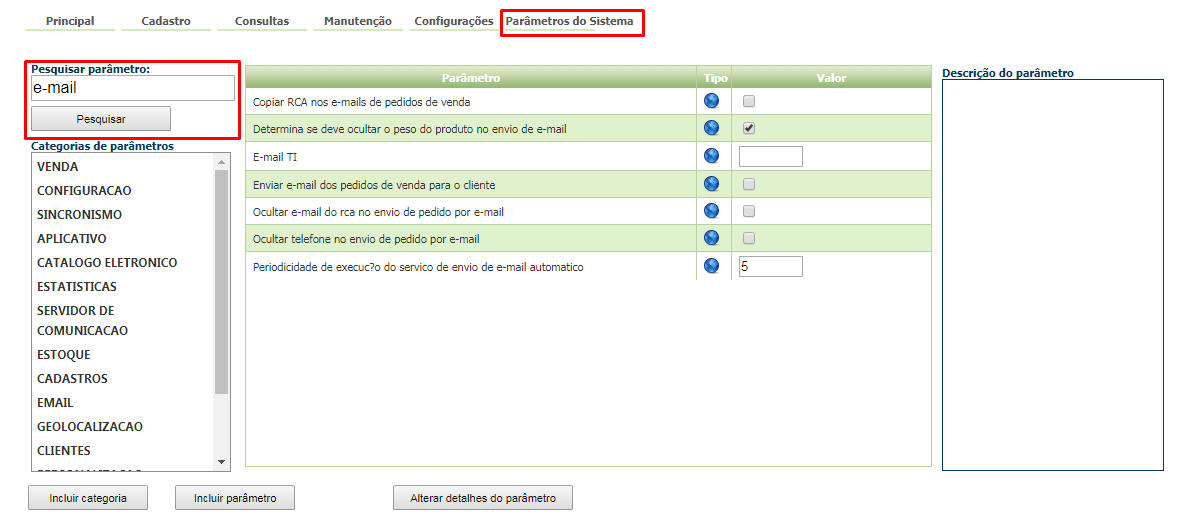The height and width of the screenshot is (520, 1199).
Task: Enable Copiar RCA nos e-mails checkbox
Action: point(749,101)
